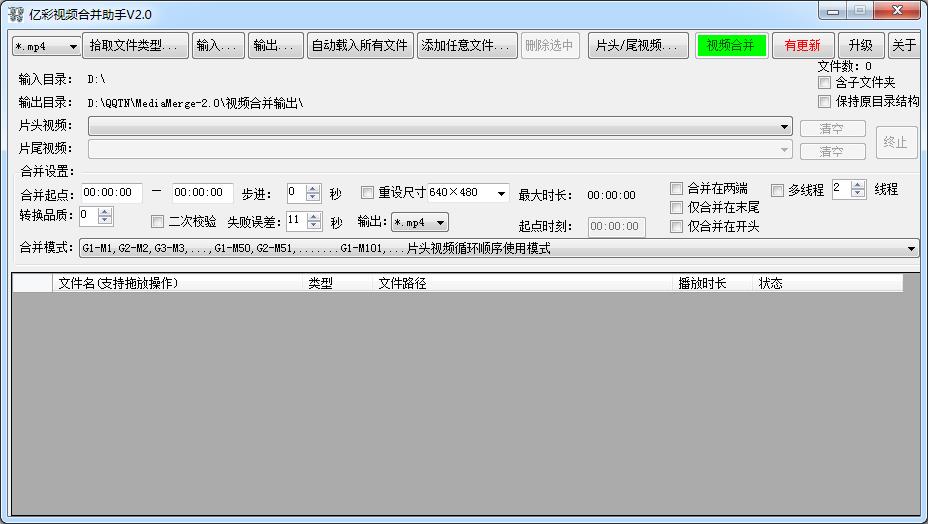
Task: Tick the 二次校验 verification checkbox
Action: pyautogui.click(x=157, y=222)
